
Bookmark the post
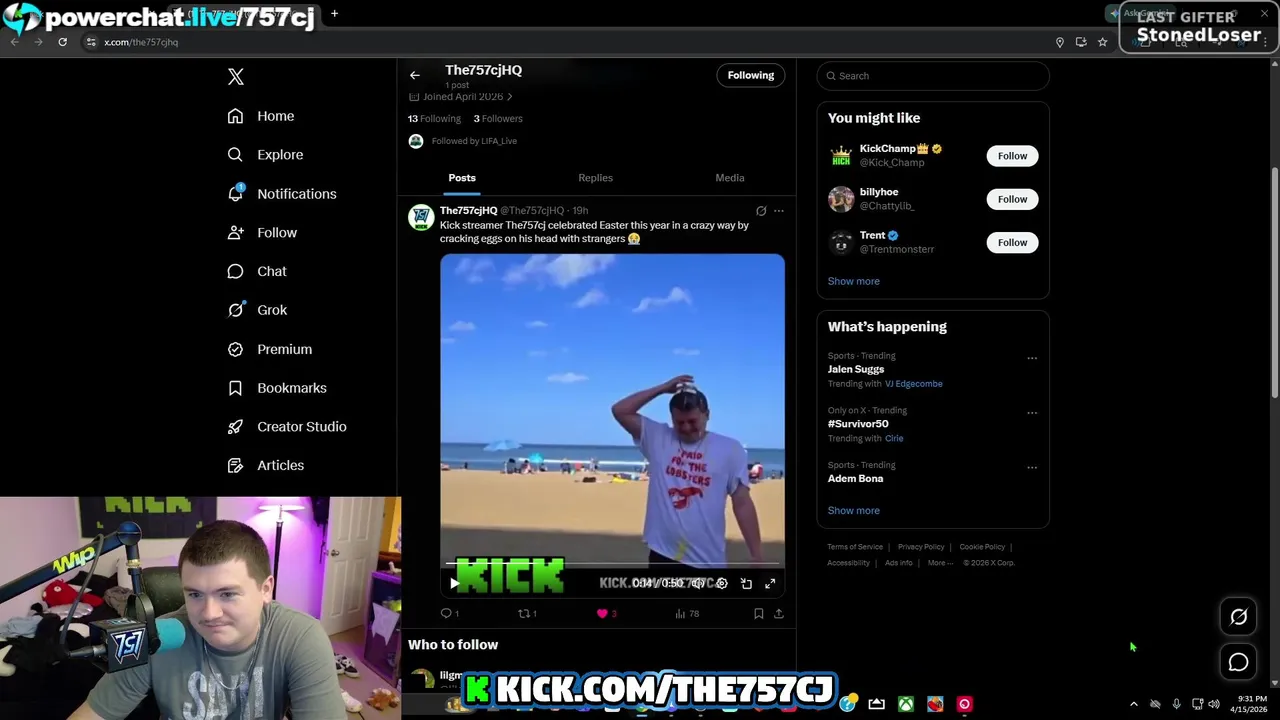[759, 613]
